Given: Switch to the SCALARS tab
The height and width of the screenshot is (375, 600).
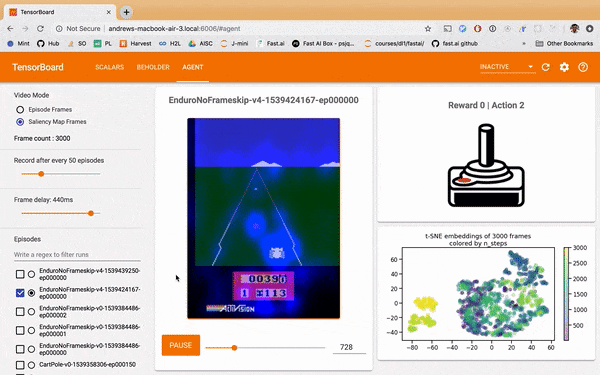Looking at the screenshot, I should point(109,67).
